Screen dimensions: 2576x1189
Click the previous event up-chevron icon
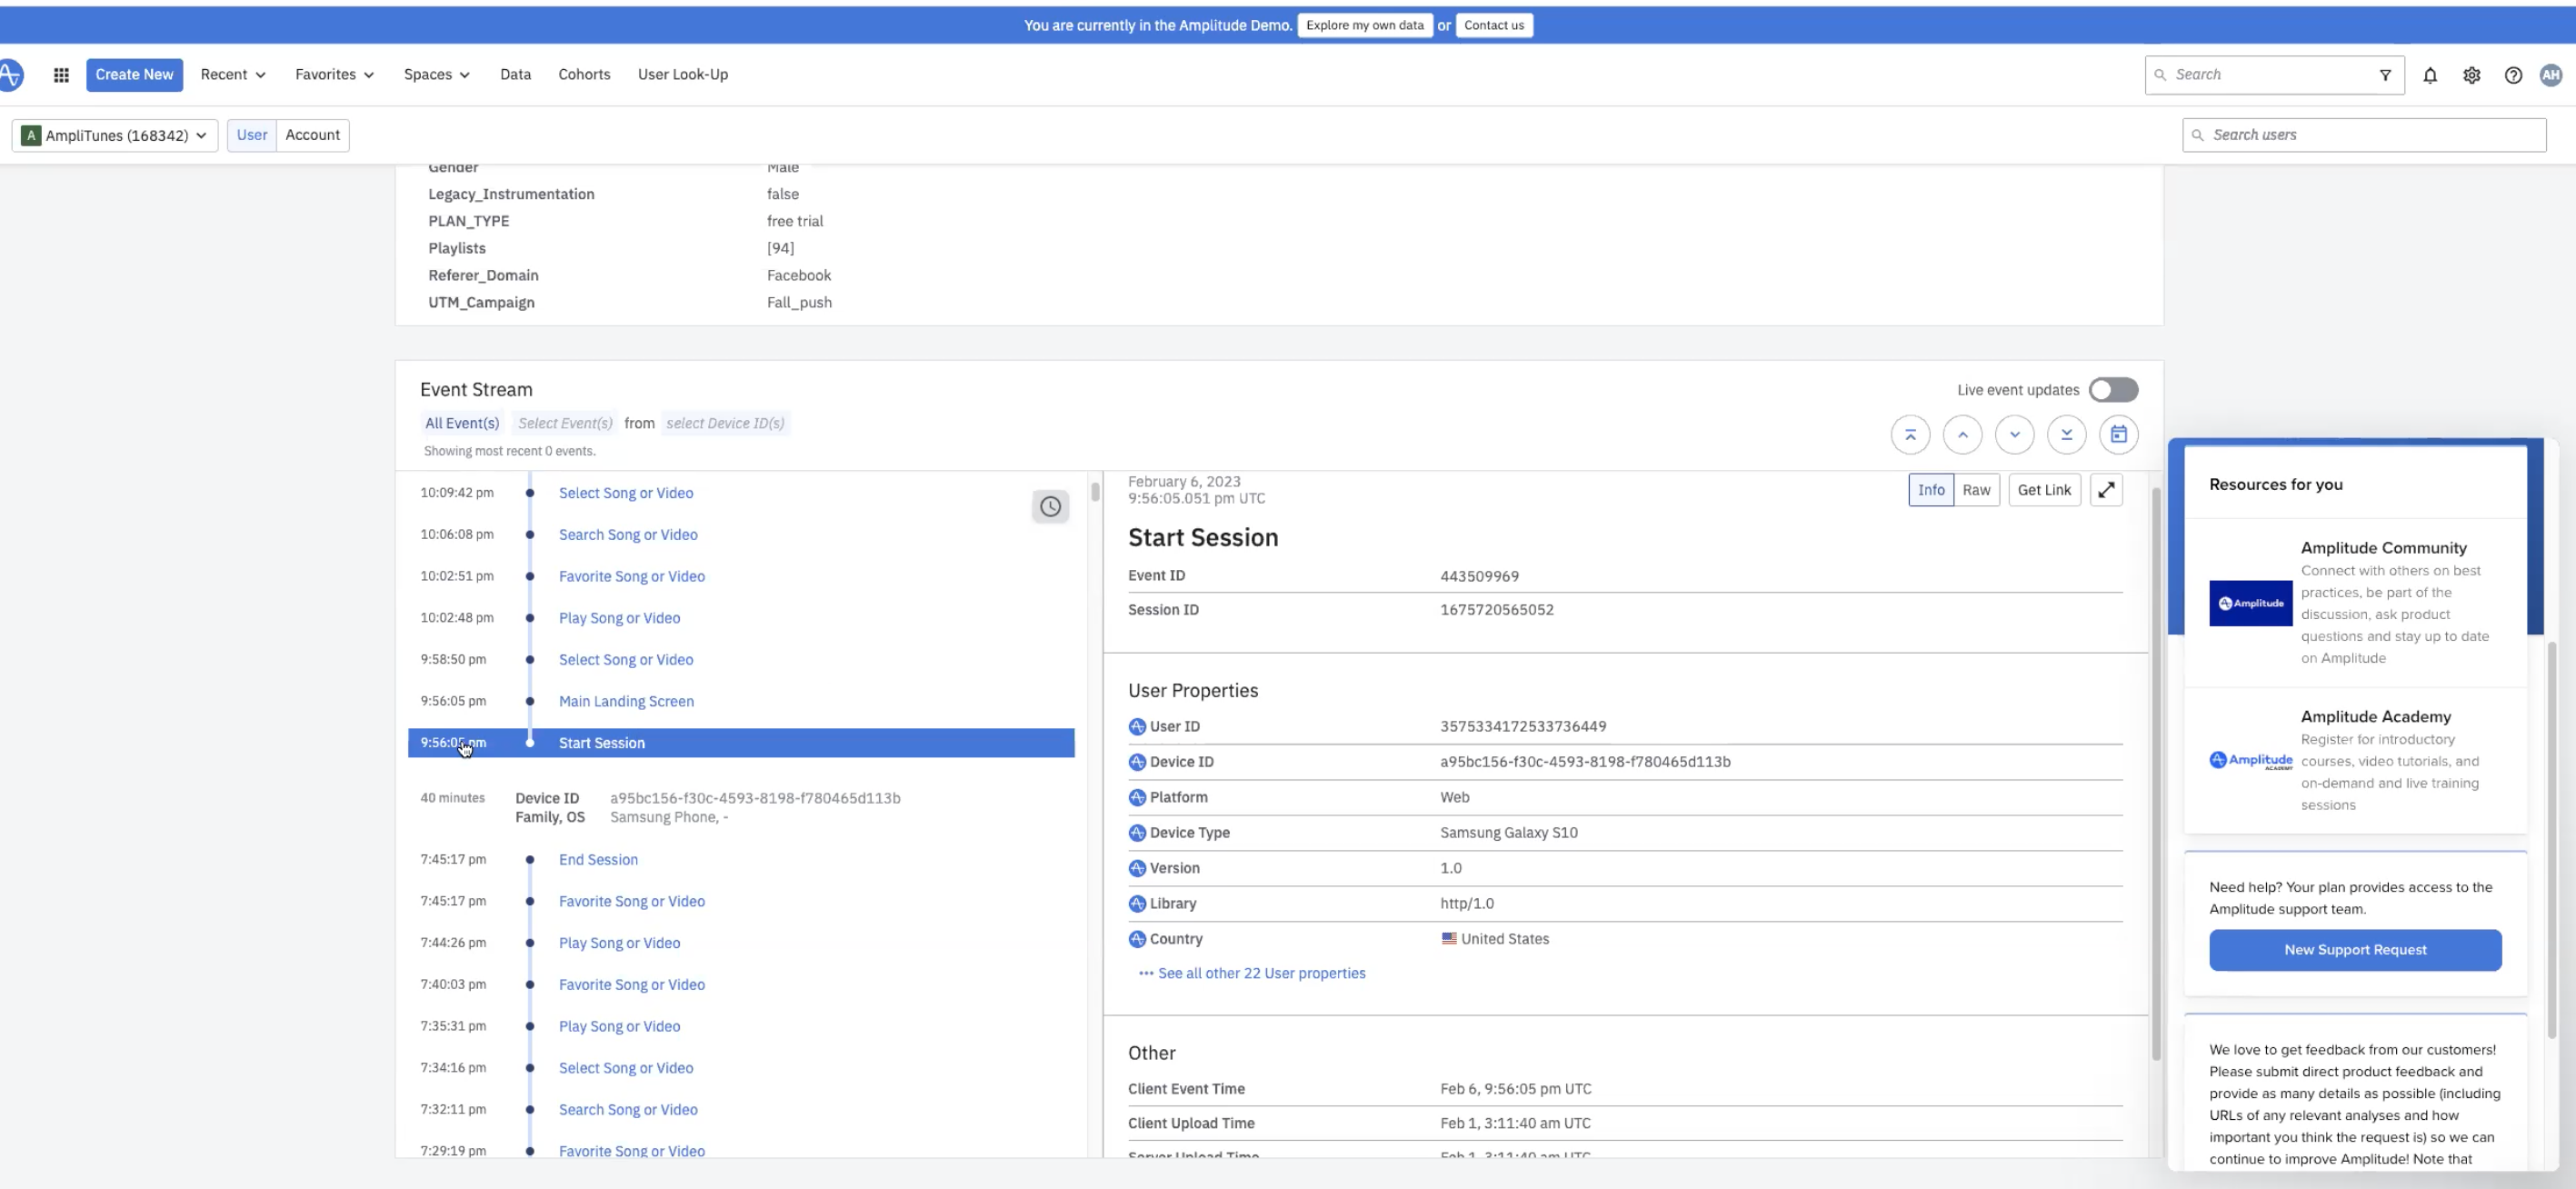coord(1962,434)
